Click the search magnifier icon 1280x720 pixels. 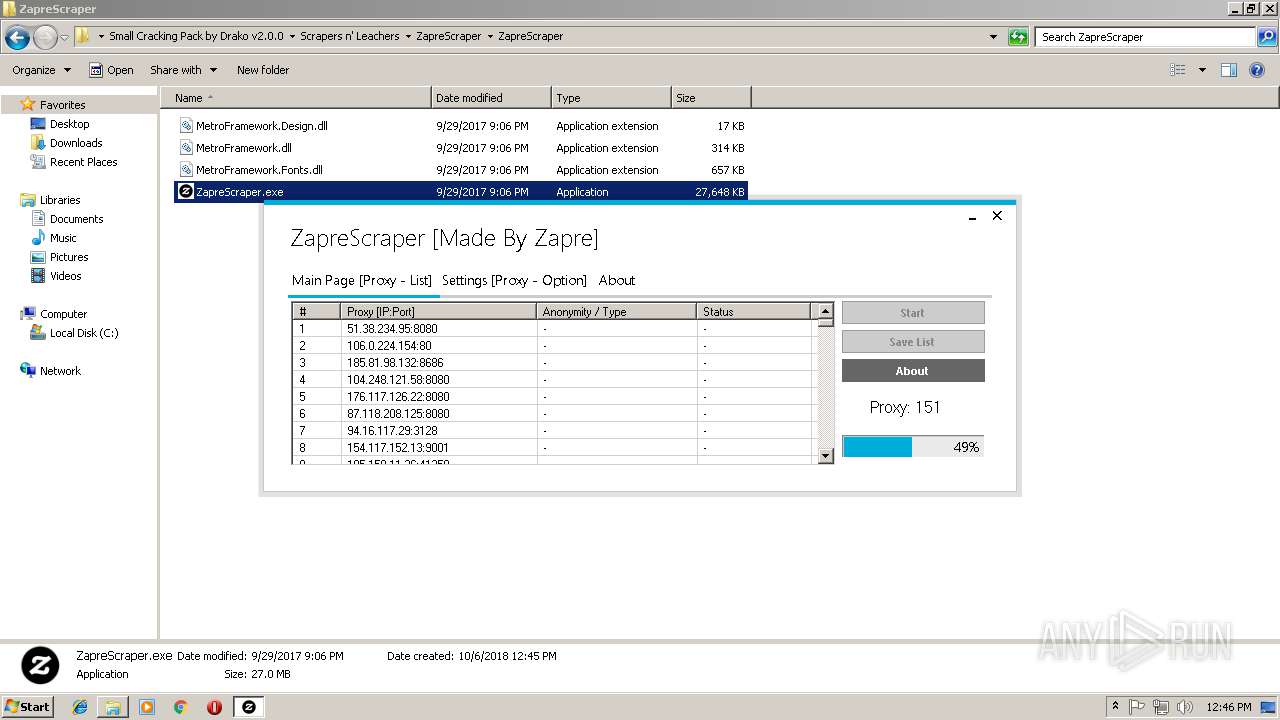pos(1268,37)
